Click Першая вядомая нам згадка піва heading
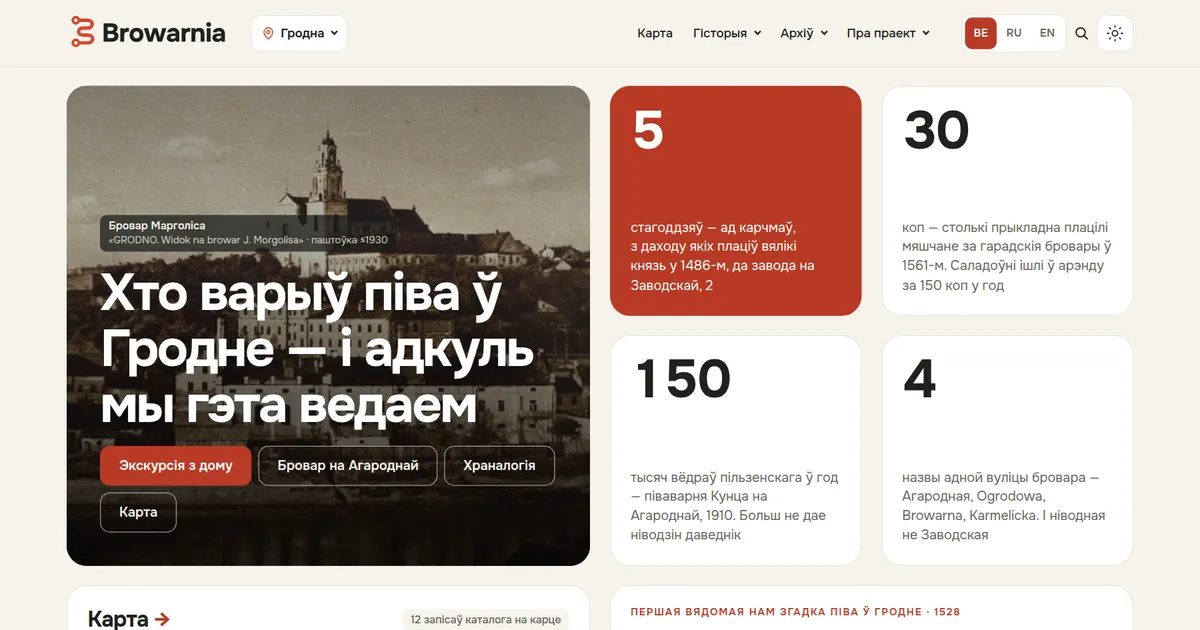This screenshot has width=1200, height=630. click(795, 611)
